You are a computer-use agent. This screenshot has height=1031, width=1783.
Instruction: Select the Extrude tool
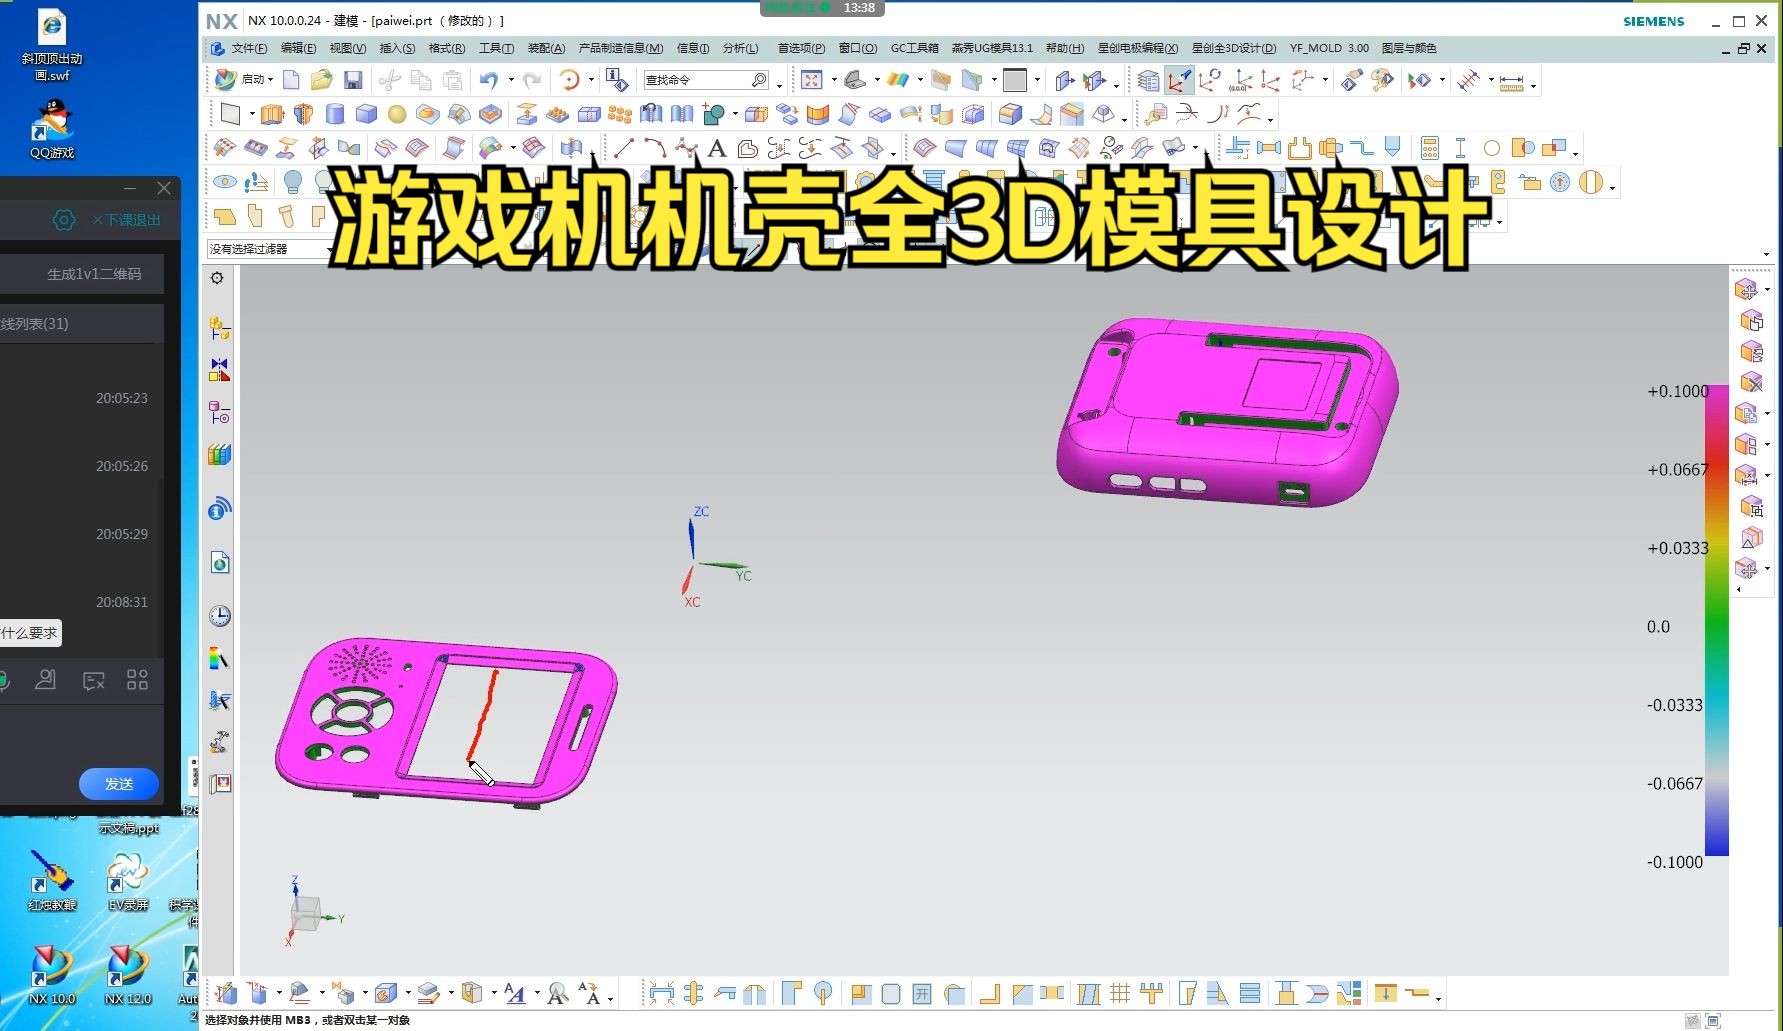pyautogui.click(x=271, y=114)
